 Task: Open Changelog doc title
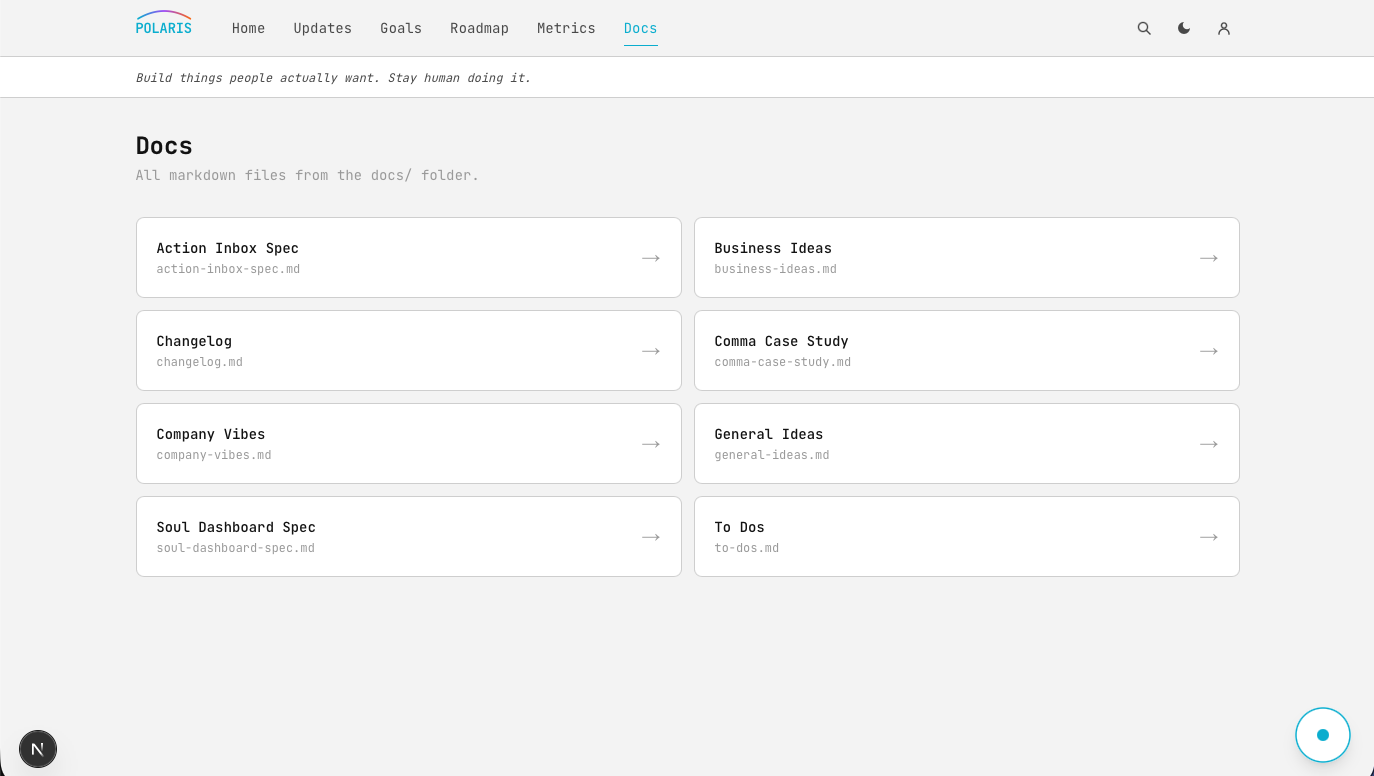194,341
